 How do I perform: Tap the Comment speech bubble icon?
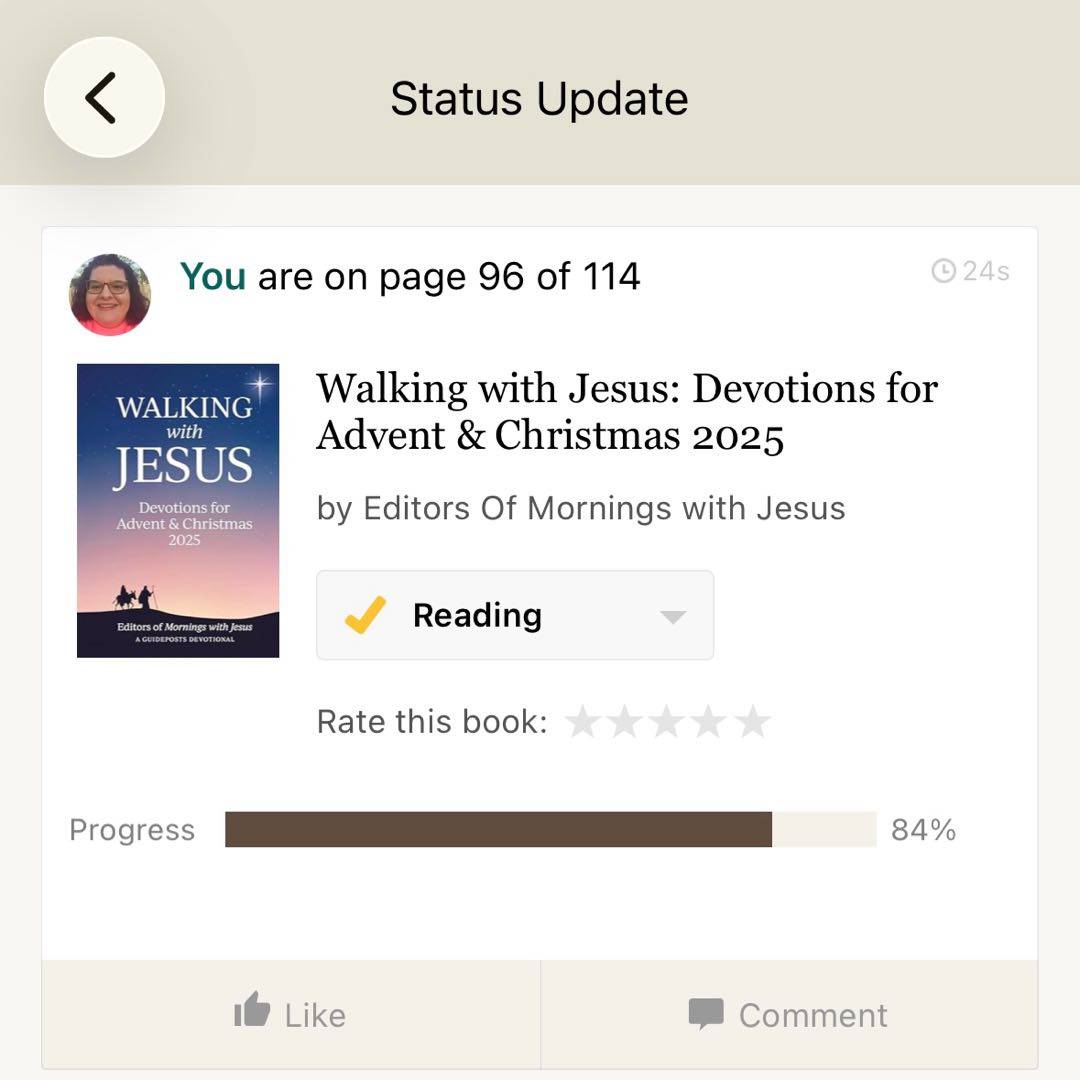click(706, 1014)
